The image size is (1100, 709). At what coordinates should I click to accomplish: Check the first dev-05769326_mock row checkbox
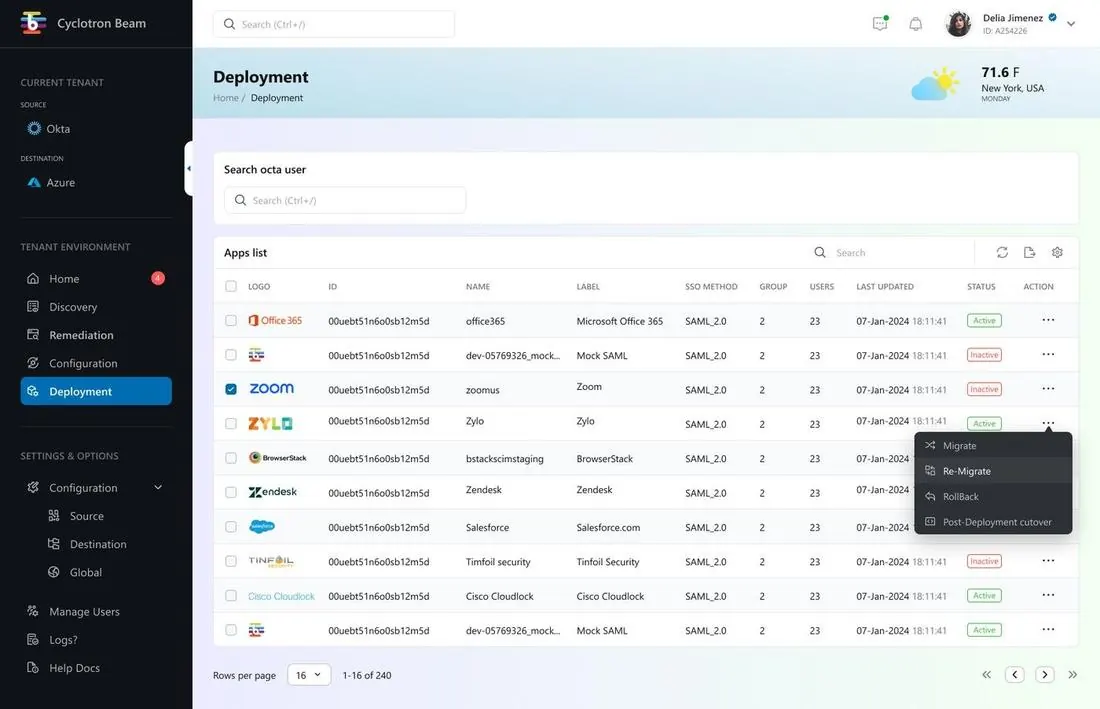coord(231,355)
